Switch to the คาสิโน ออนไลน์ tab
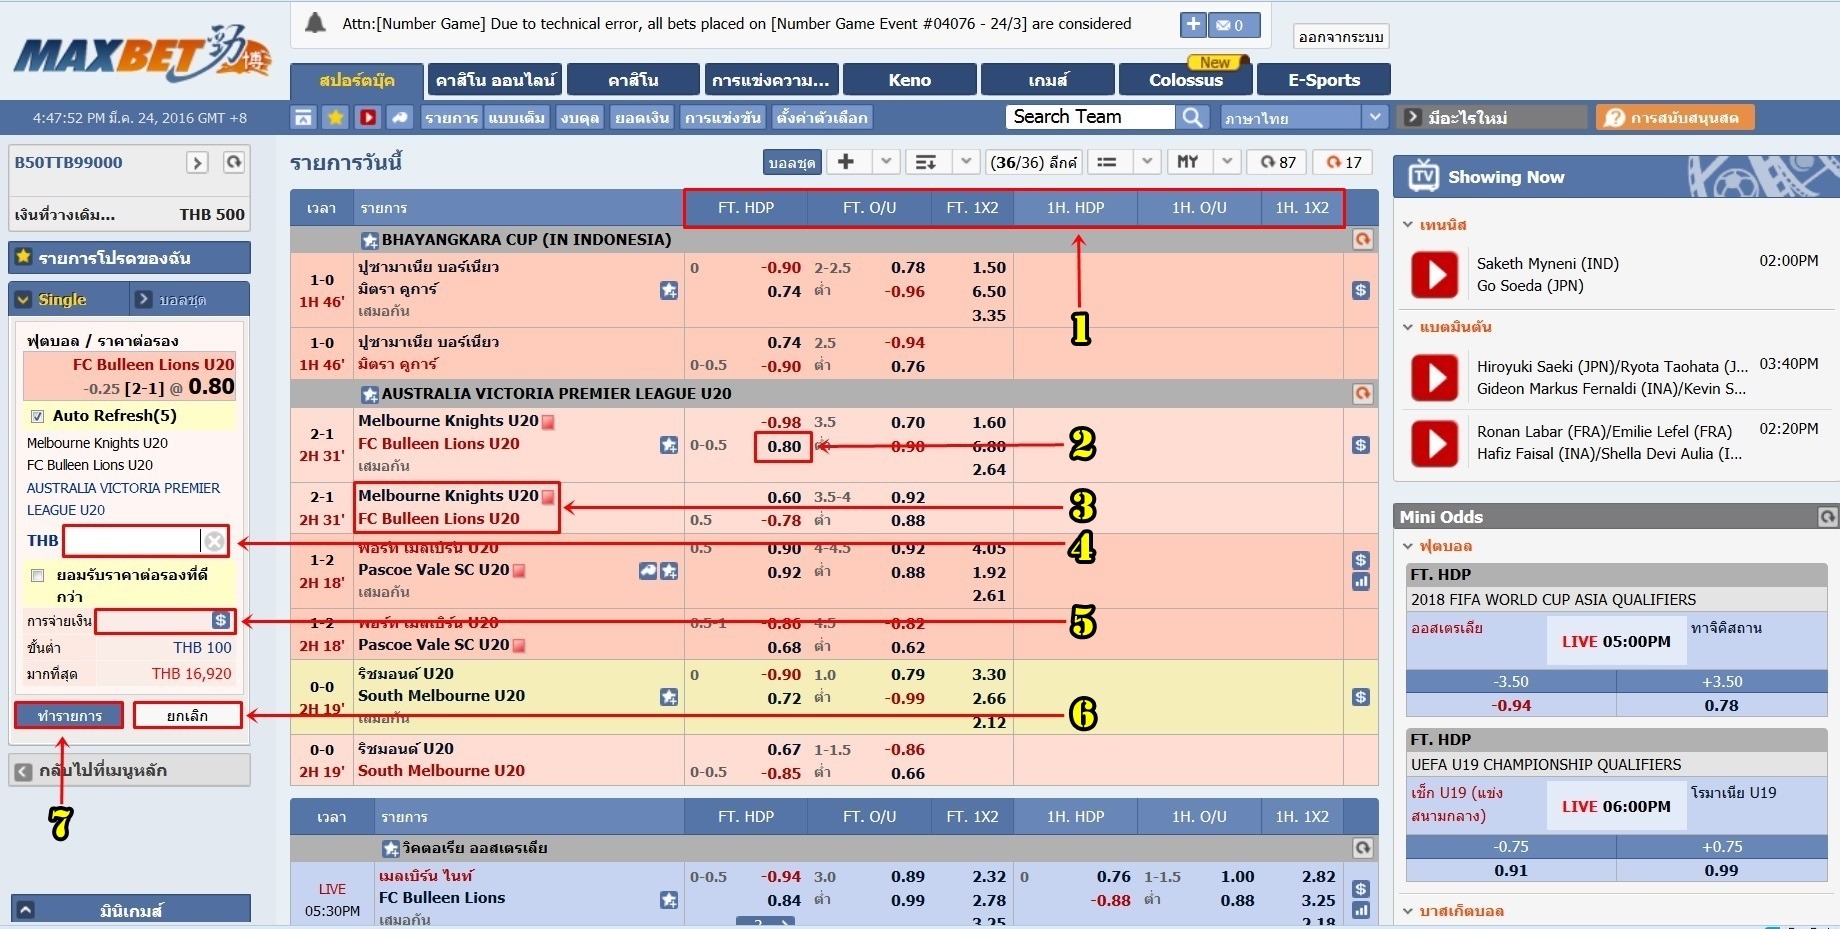Image resolution: width=1840 pixels, height=929 pixels. 495,80
